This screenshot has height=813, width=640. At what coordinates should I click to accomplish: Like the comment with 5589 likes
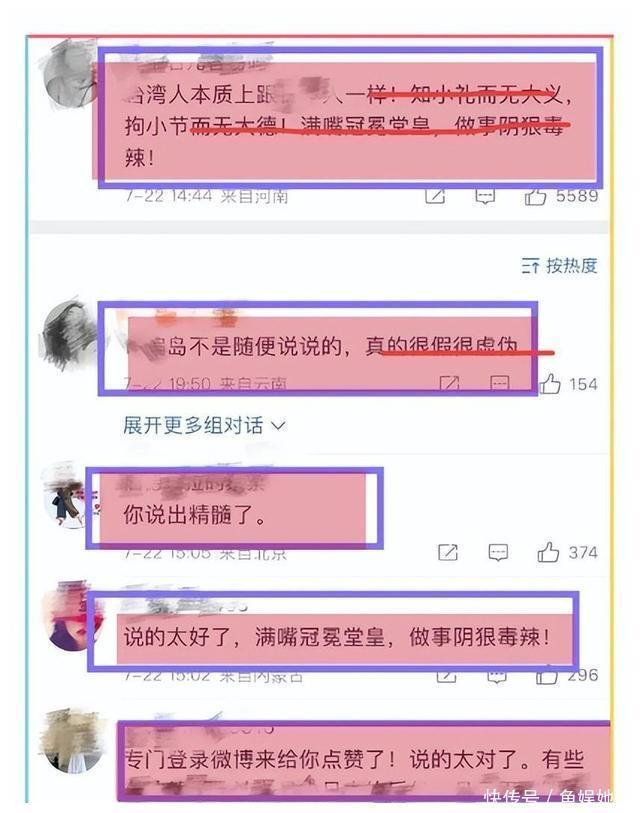pyautogui.click(x=535, y=197)
